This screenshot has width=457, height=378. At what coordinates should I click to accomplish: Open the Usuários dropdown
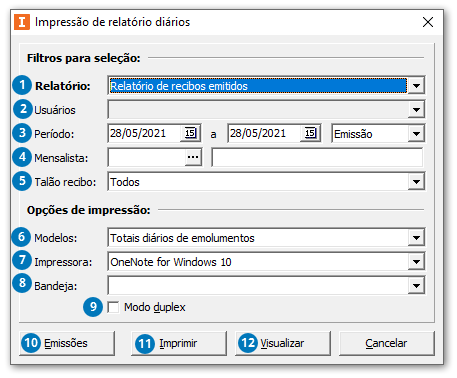[416, 110]
